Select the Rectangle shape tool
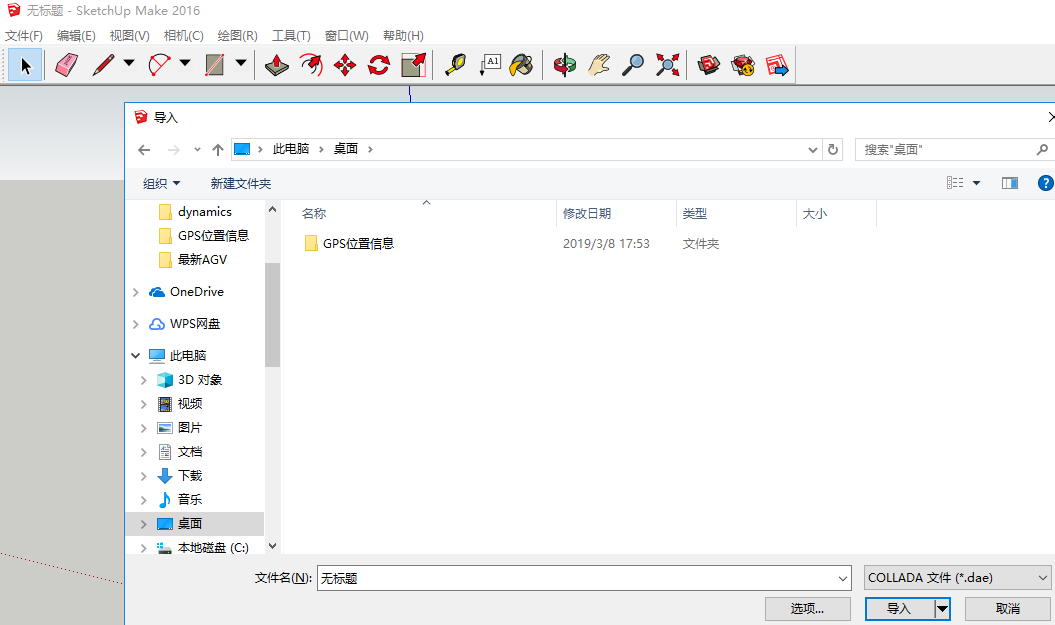Screen dimensions: 1055x625 pyautogui.click(x=215, y=65)
